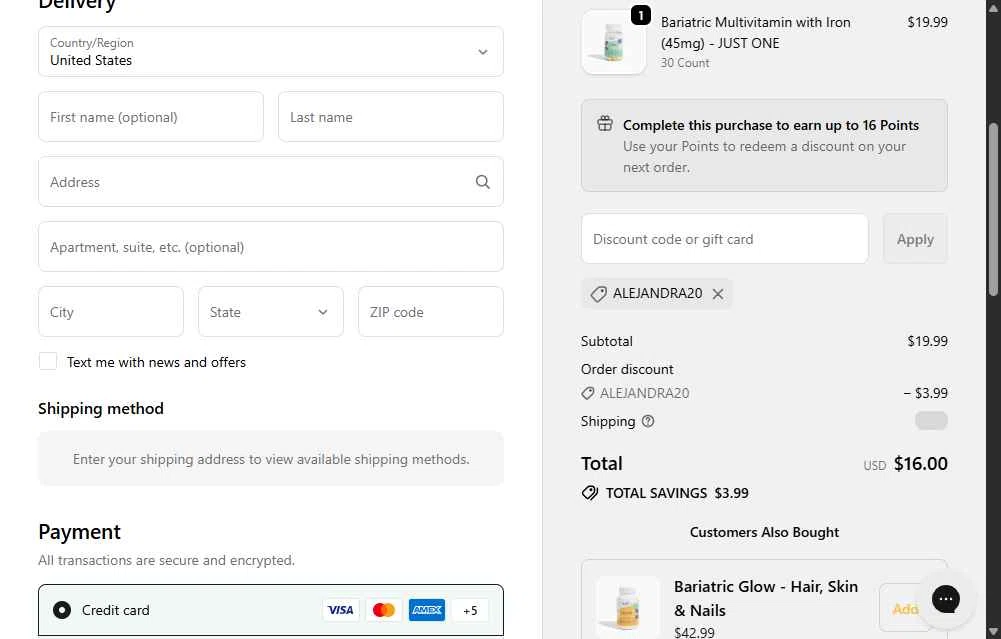Click the Bariatric Glow product thumbnail

click(628, 607)
